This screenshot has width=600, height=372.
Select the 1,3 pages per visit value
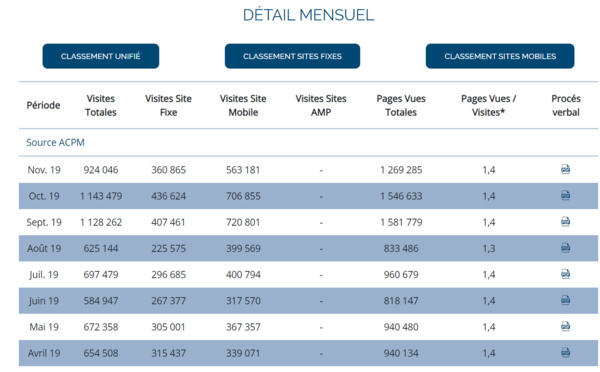point(489,249)
